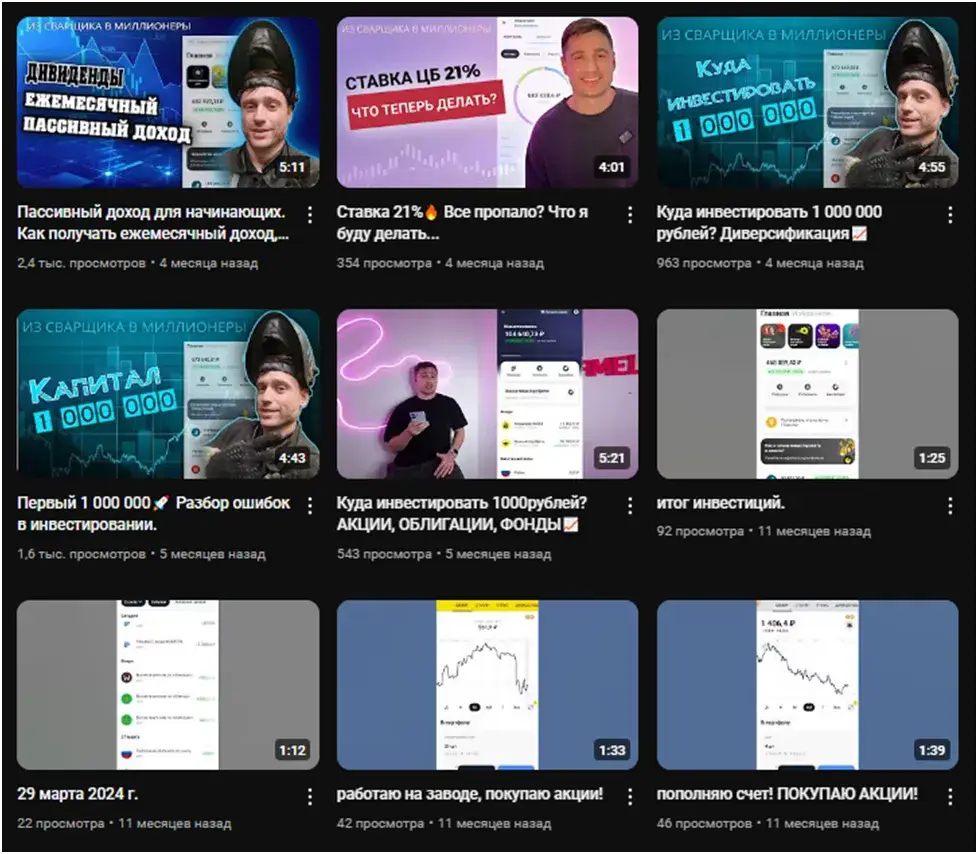Open the menu beside 'итог инвестиций.'

[x=950, y=506]
